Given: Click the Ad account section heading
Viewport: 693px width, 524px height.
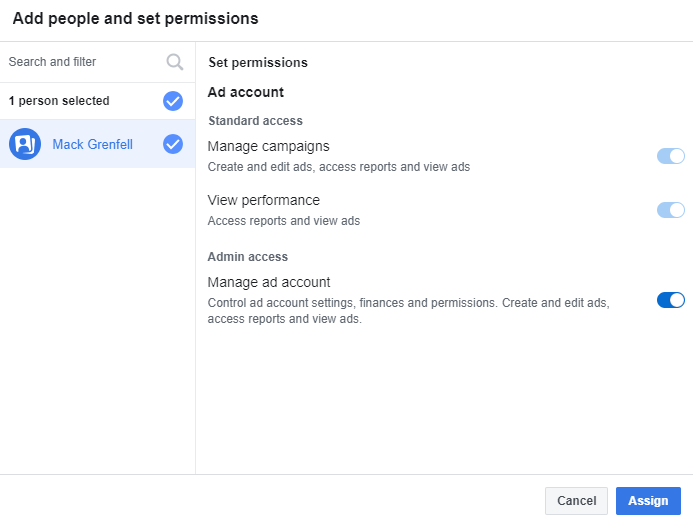Looking at the screenshot, I should [246, 92].
